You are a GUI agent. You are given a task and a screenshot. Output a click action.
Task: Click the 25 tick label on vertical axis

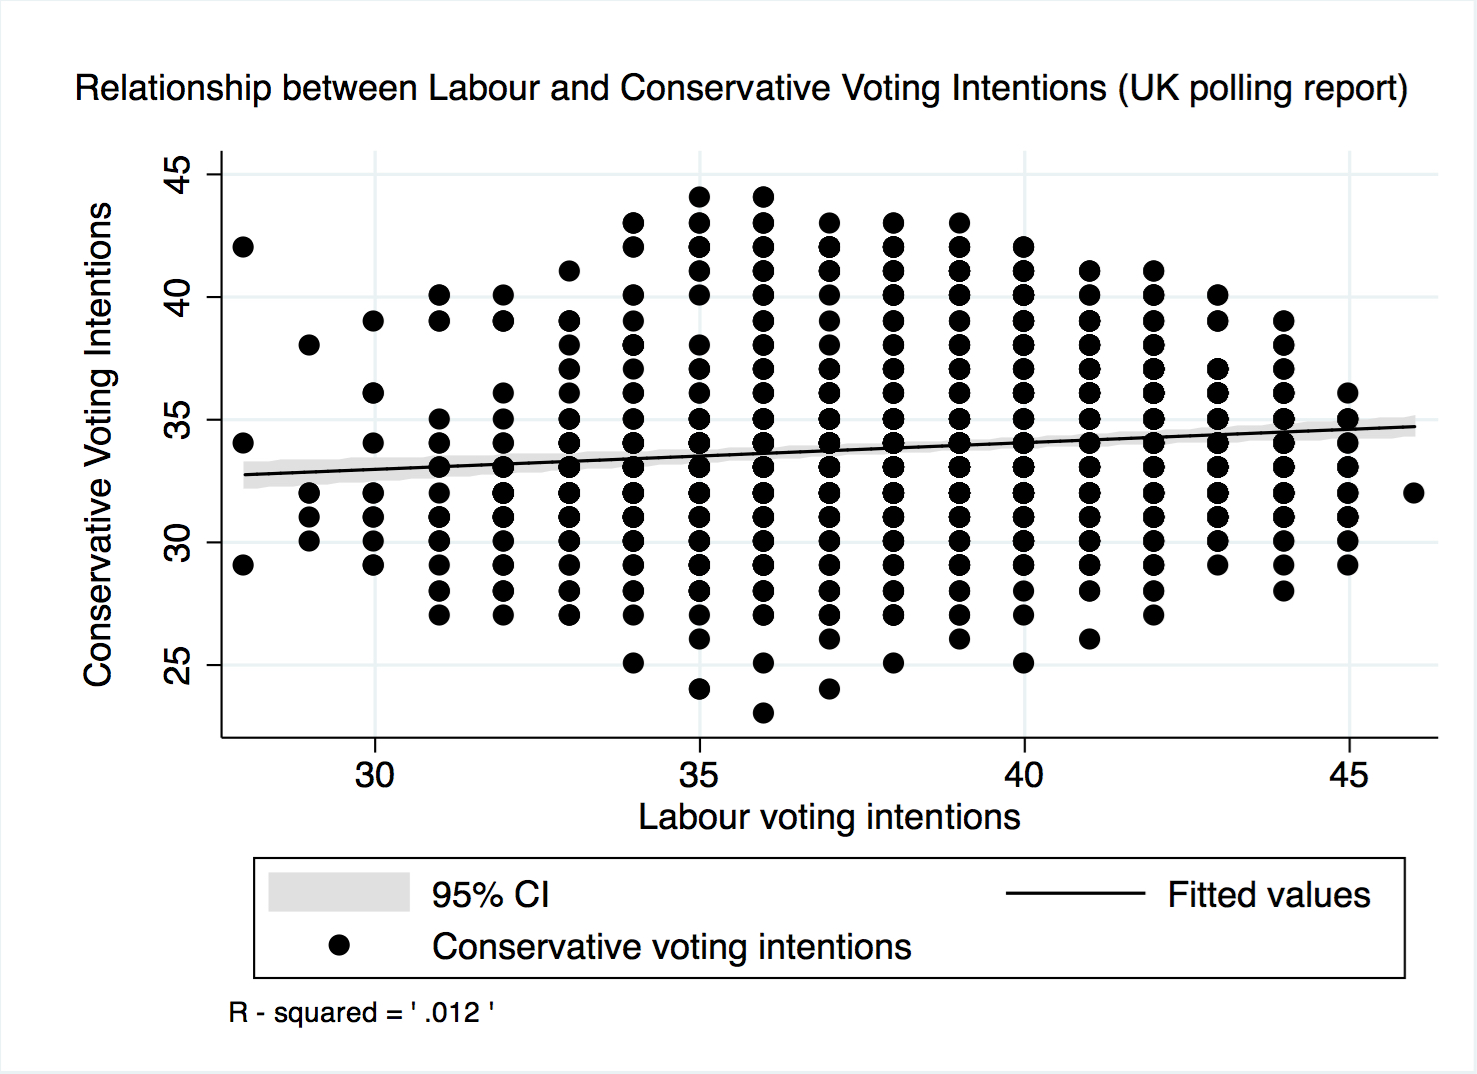coord(178,665)
